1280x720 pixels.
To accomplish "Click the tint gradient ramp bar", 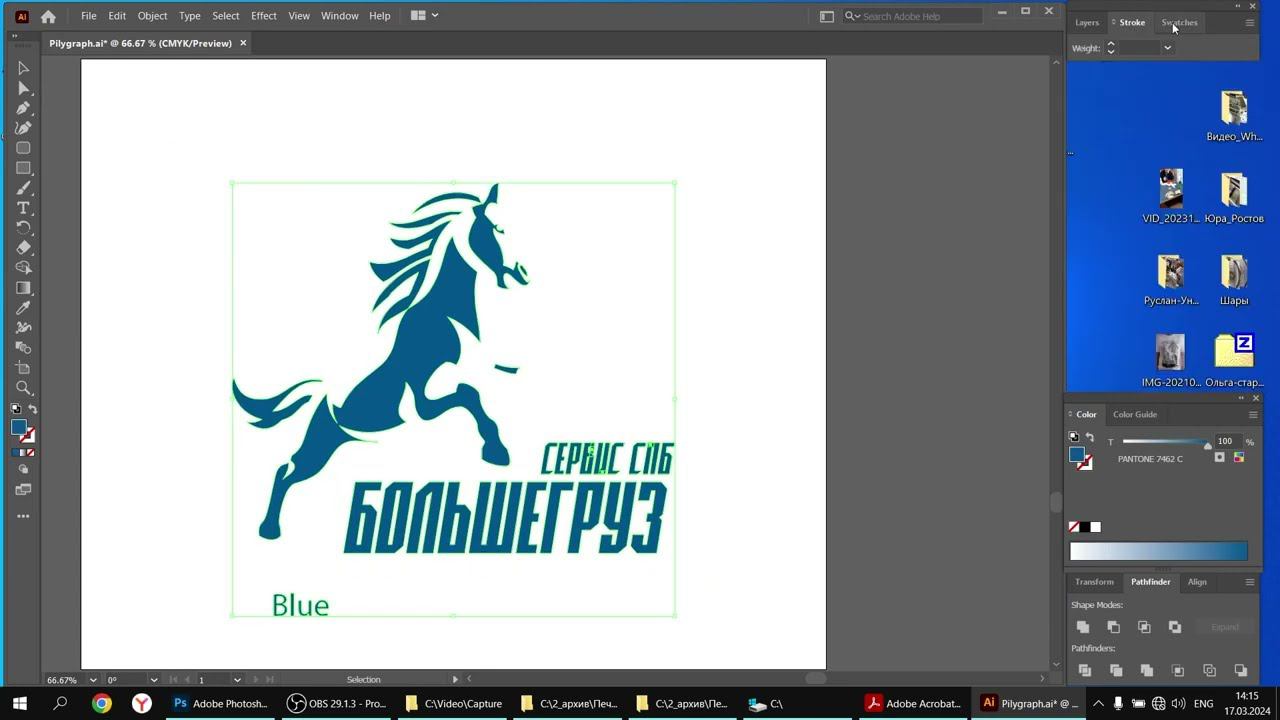I will tap(1159, 551).
